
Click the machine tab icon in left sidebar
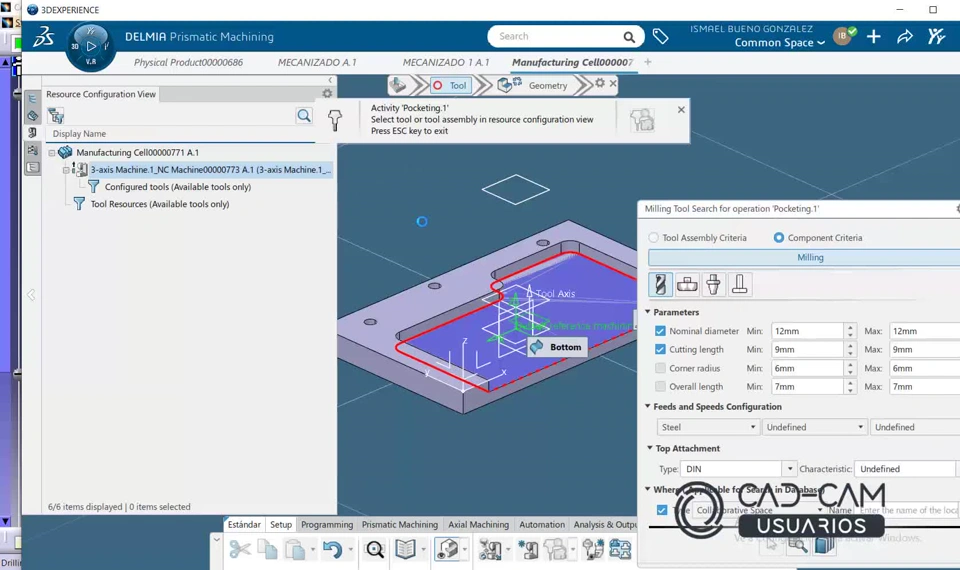click(x=32, y=132)
